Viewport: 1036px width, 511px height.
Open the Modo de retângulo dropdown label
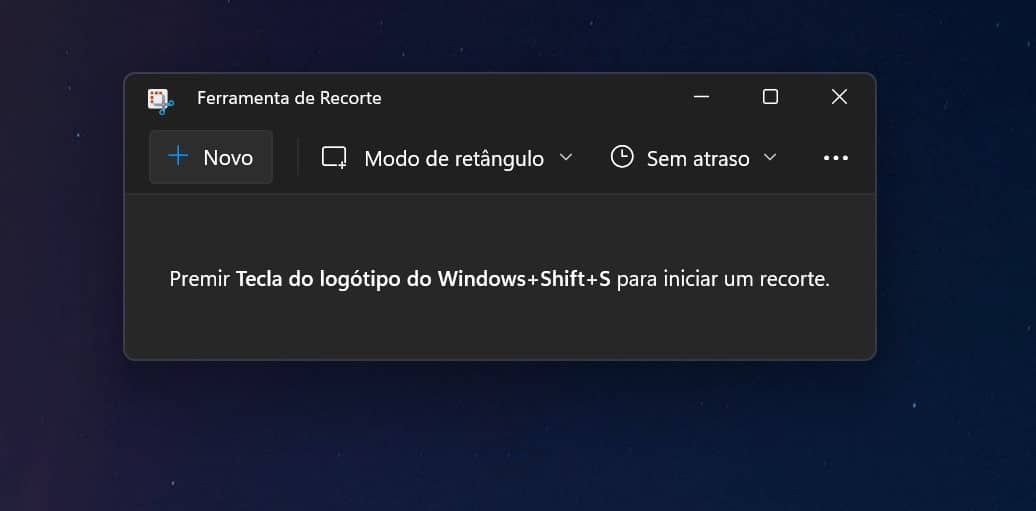454,158
